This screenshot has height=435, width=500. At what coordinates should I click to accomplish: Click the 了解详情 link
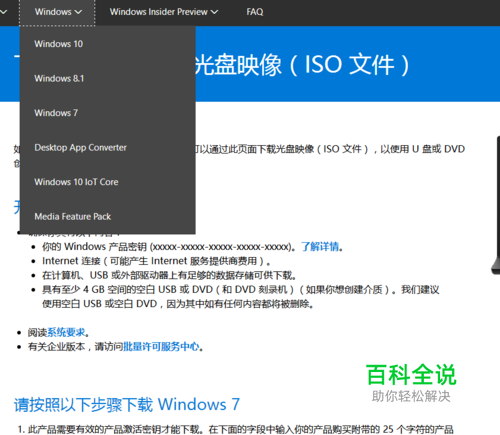point(320,247)
